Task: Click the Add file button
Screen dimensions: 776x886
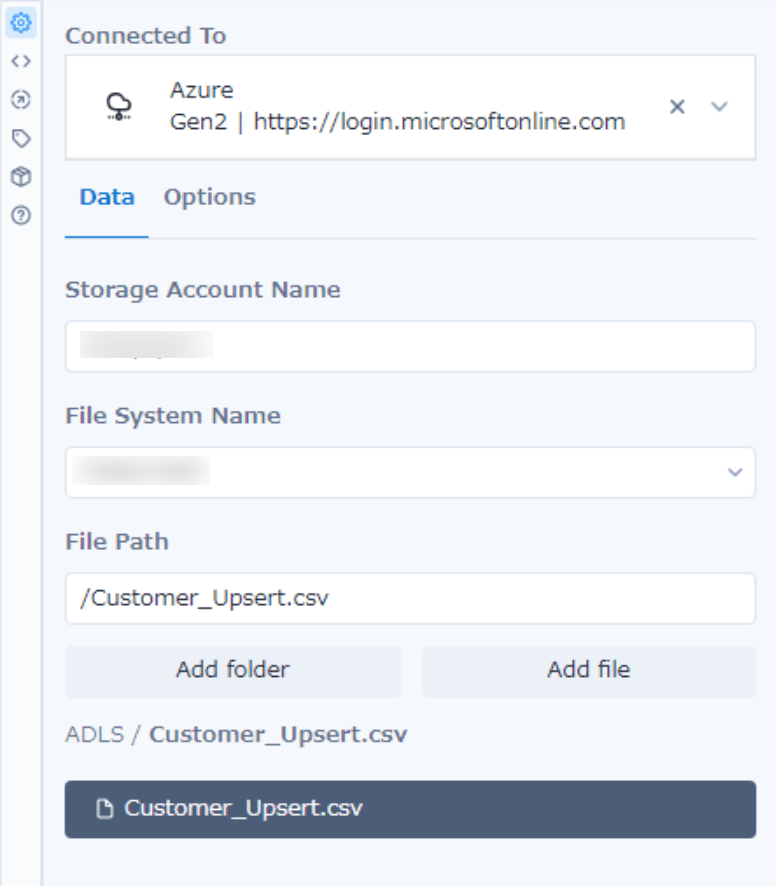Action: coord(589,670)
